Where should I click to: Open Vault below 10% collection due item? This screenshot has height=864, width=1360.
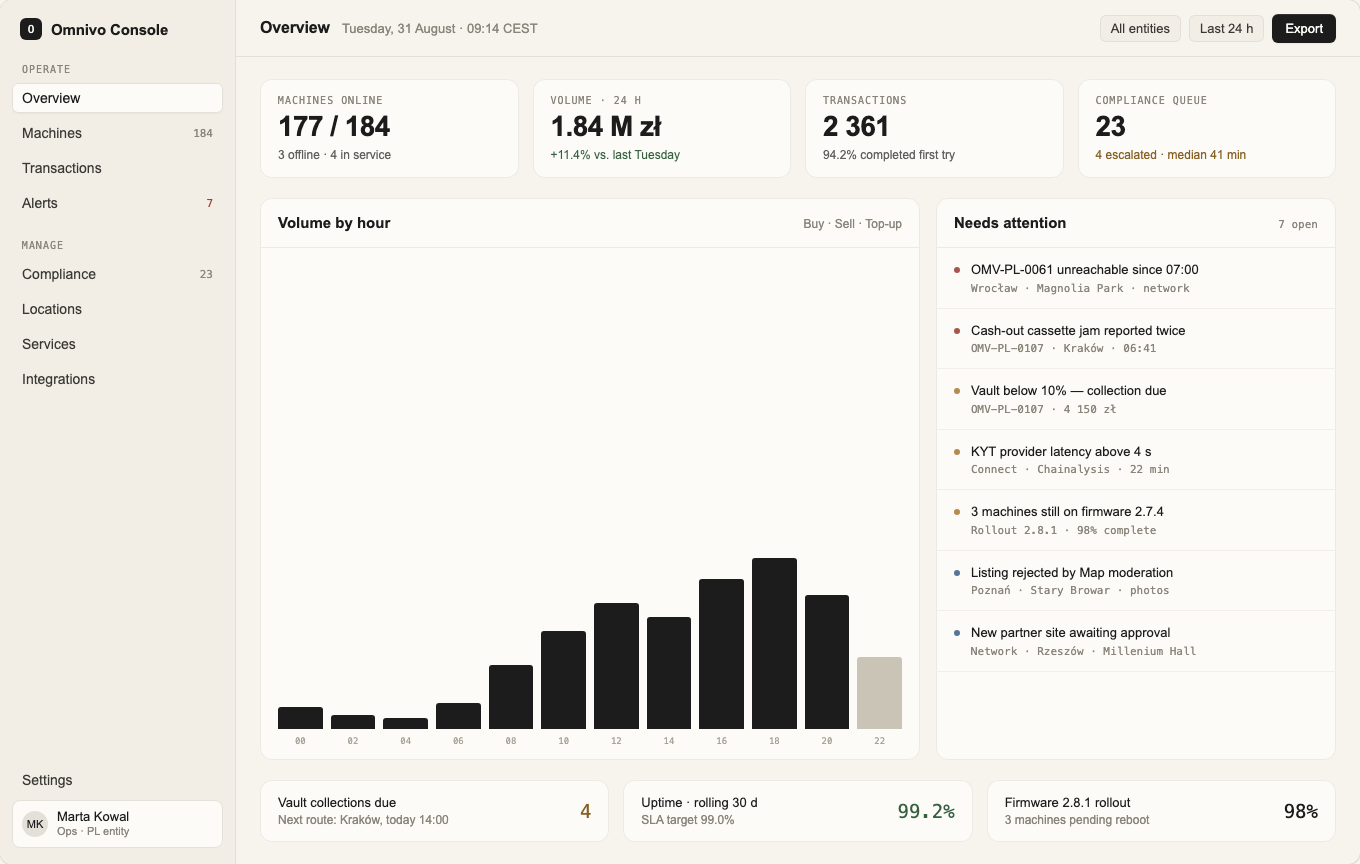[x=1136, y=399]
